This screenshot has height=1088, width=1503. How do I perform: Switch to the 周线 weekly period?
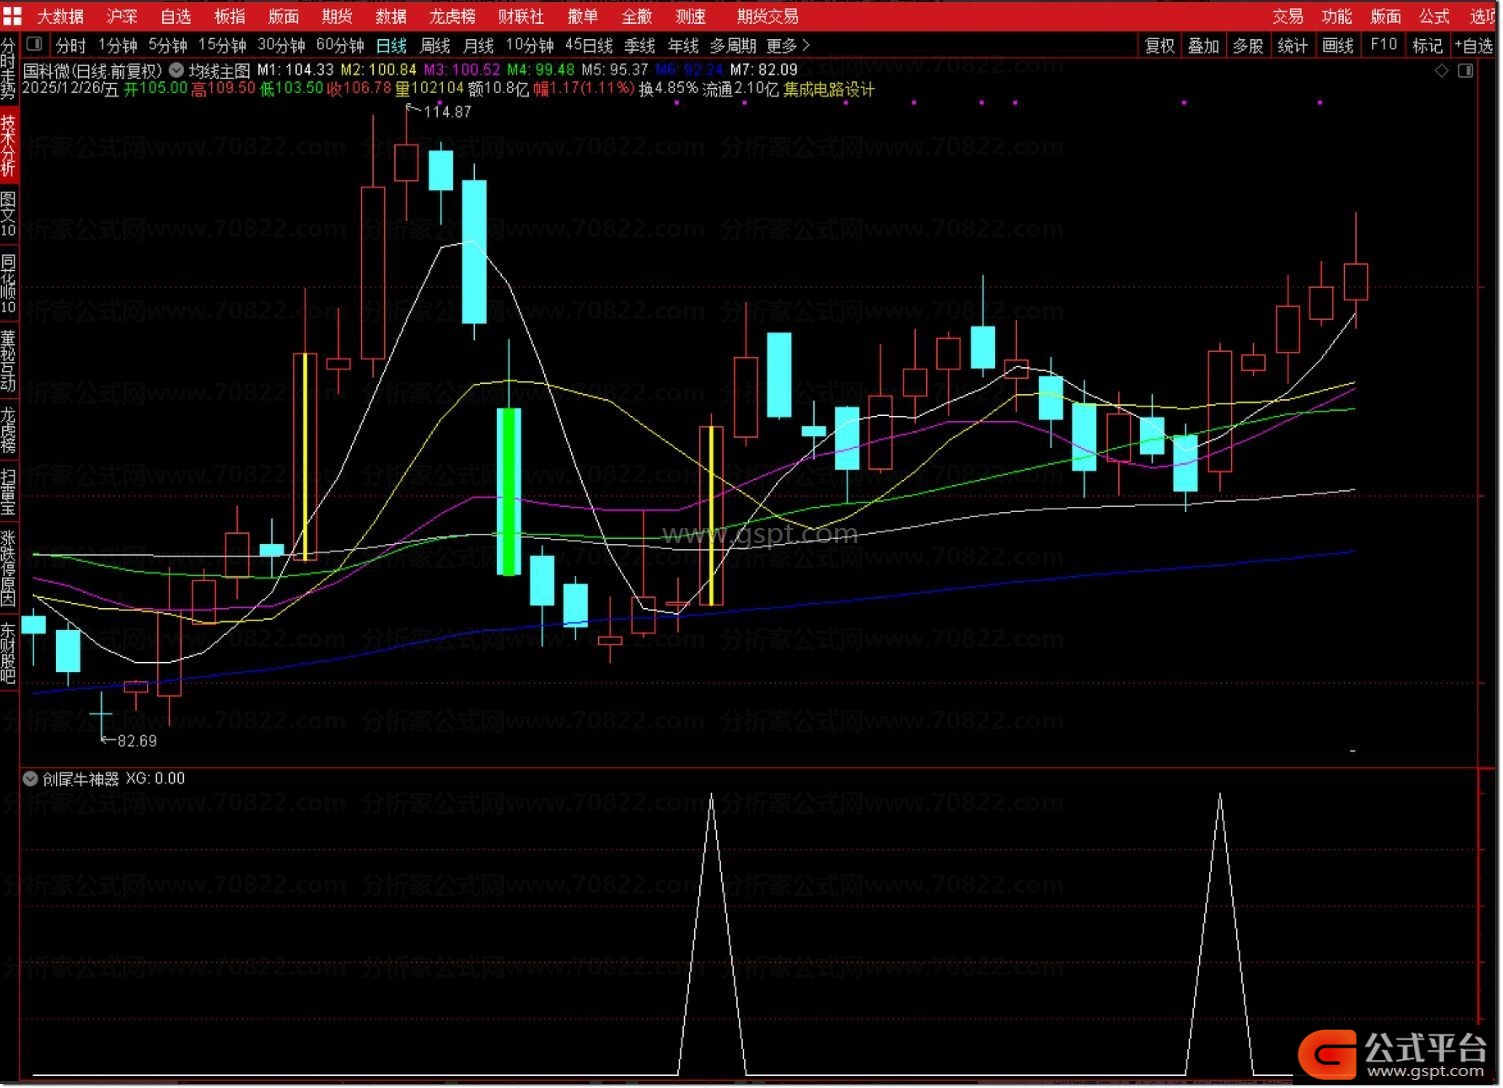tap(435, 46)
